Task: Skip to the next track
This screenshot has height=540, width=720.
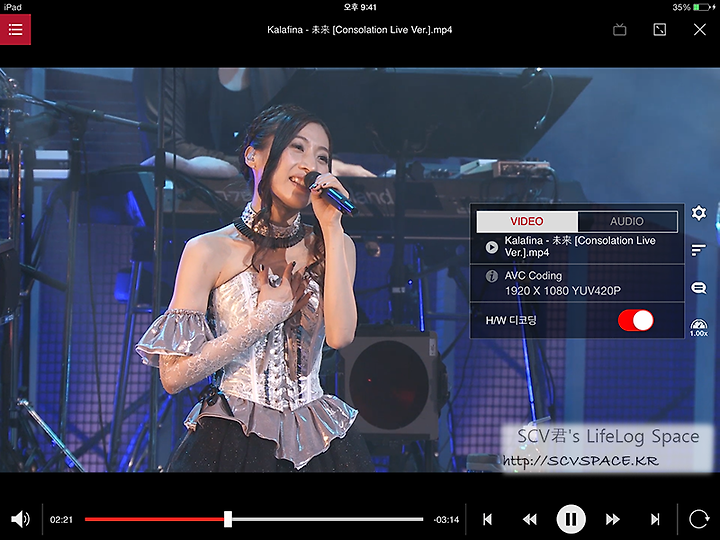Action: (x=655, y=519)
